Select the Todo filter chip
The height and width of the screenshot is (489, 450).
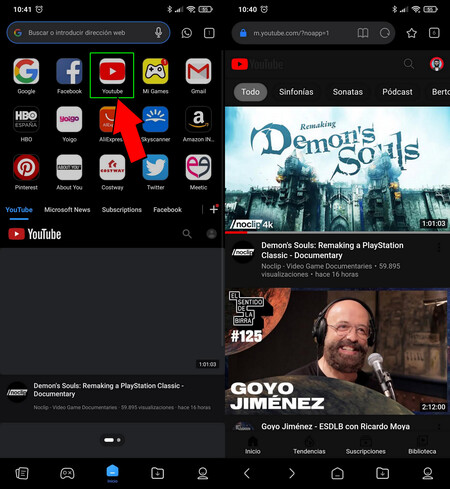click(x=250, y=92)
